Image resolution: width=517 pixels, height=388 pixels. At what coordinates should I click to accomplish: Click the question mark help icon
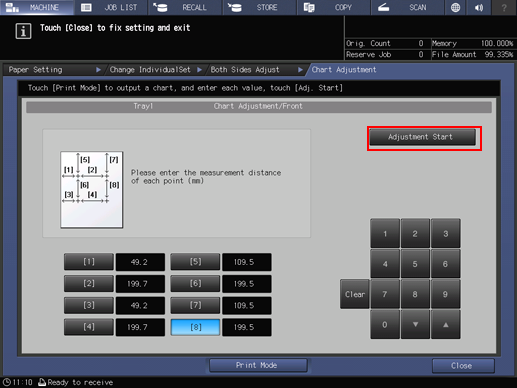[x=504, y=7]
